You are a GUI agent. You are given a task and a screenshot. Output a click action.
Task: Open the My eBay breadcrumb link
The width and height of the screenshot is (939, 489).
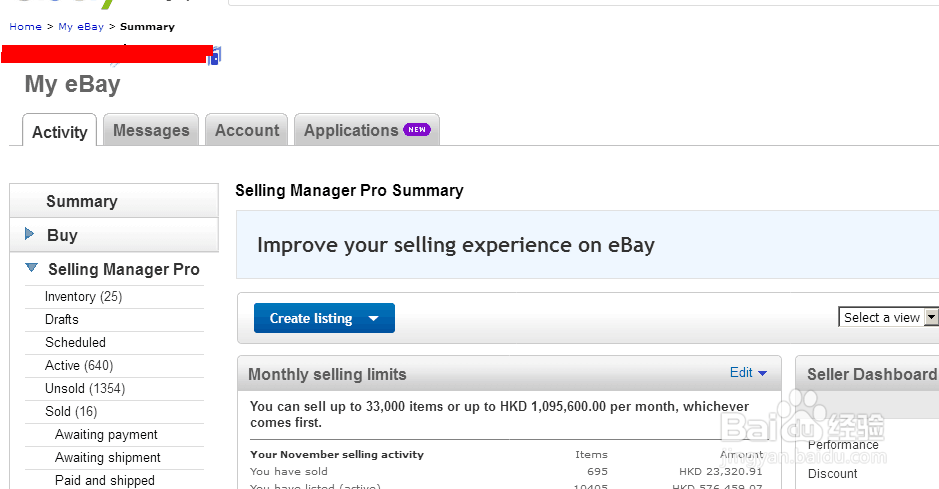(x=81, y=26)
